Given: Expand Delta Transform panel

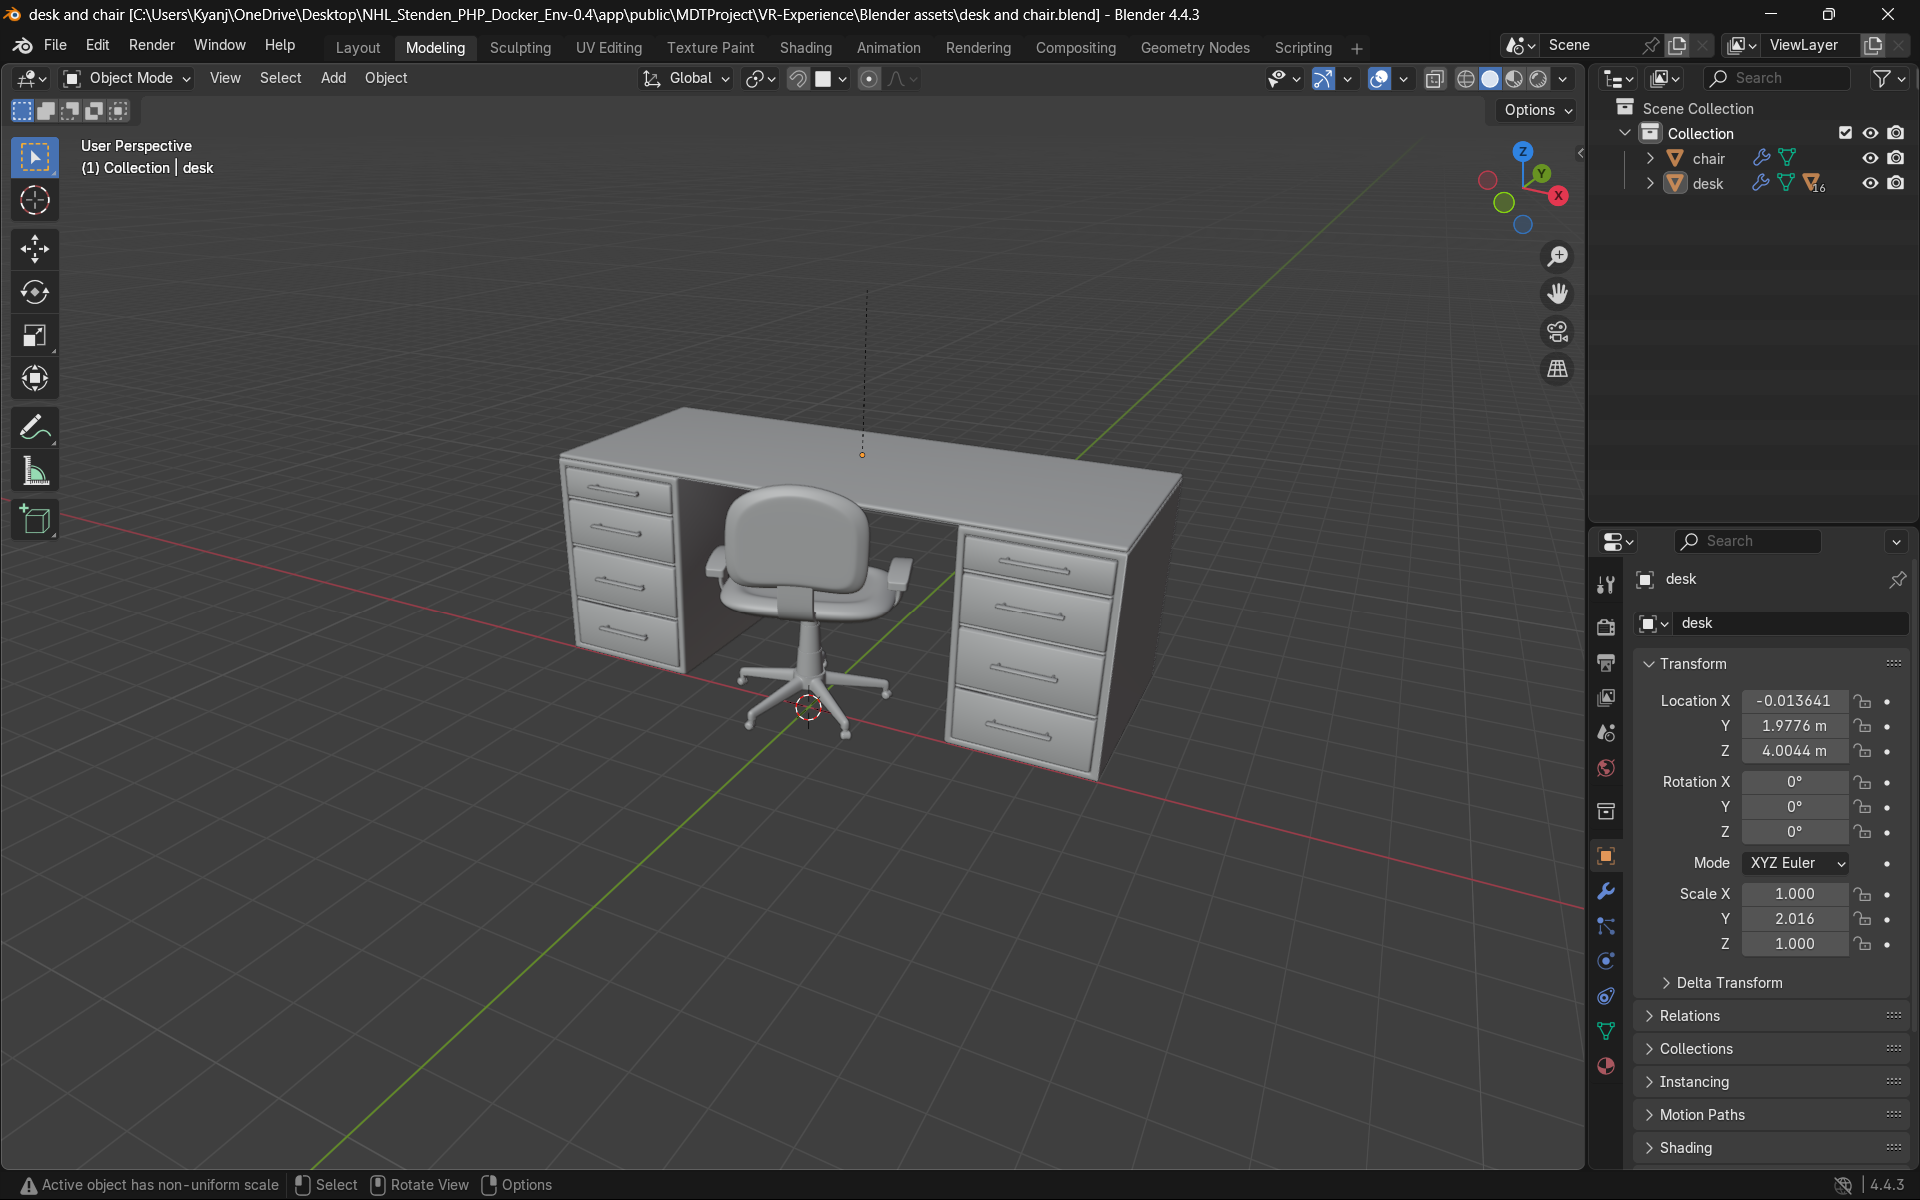Looking at the screenshot, I should pyautogui.click(x=1665, y=983).
